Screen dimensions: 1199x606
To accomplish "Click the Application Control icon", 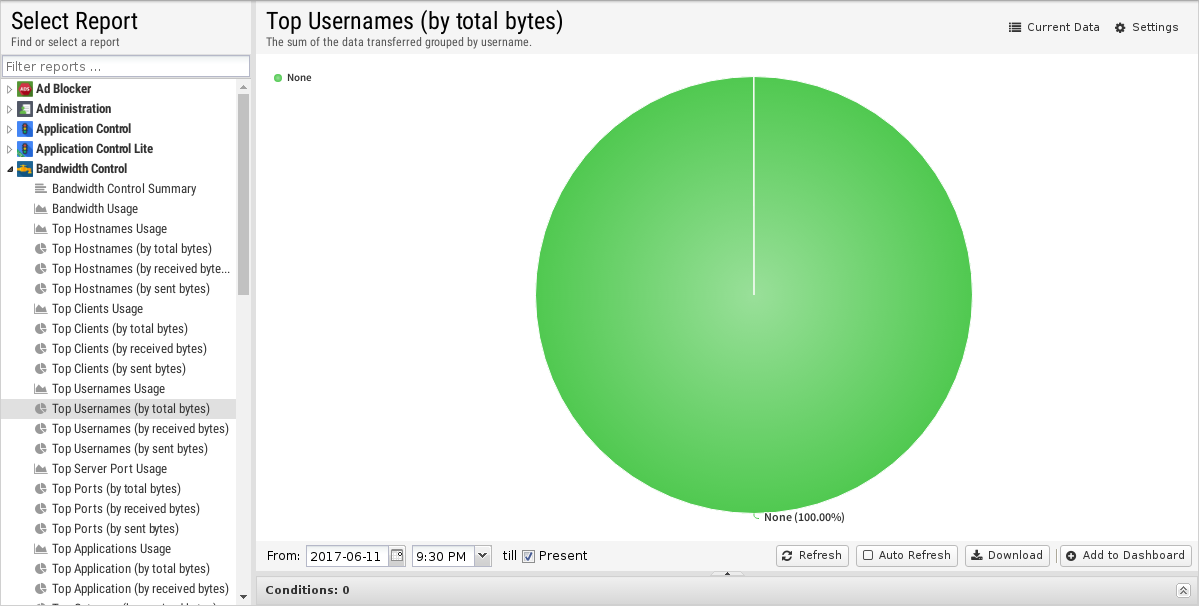I will (25, 129).
